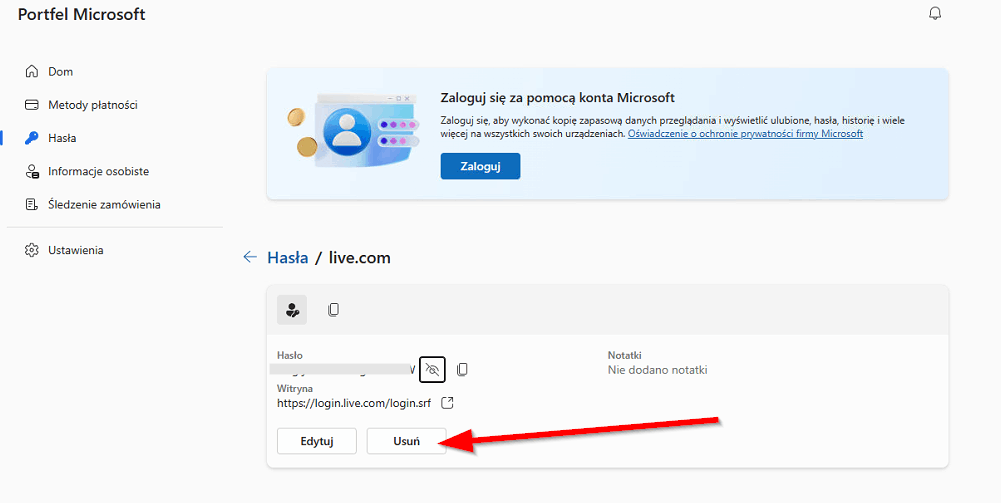This screenshot has height=503, width=1001.
Task: Click the order tracking list icon
Action: 31,204
